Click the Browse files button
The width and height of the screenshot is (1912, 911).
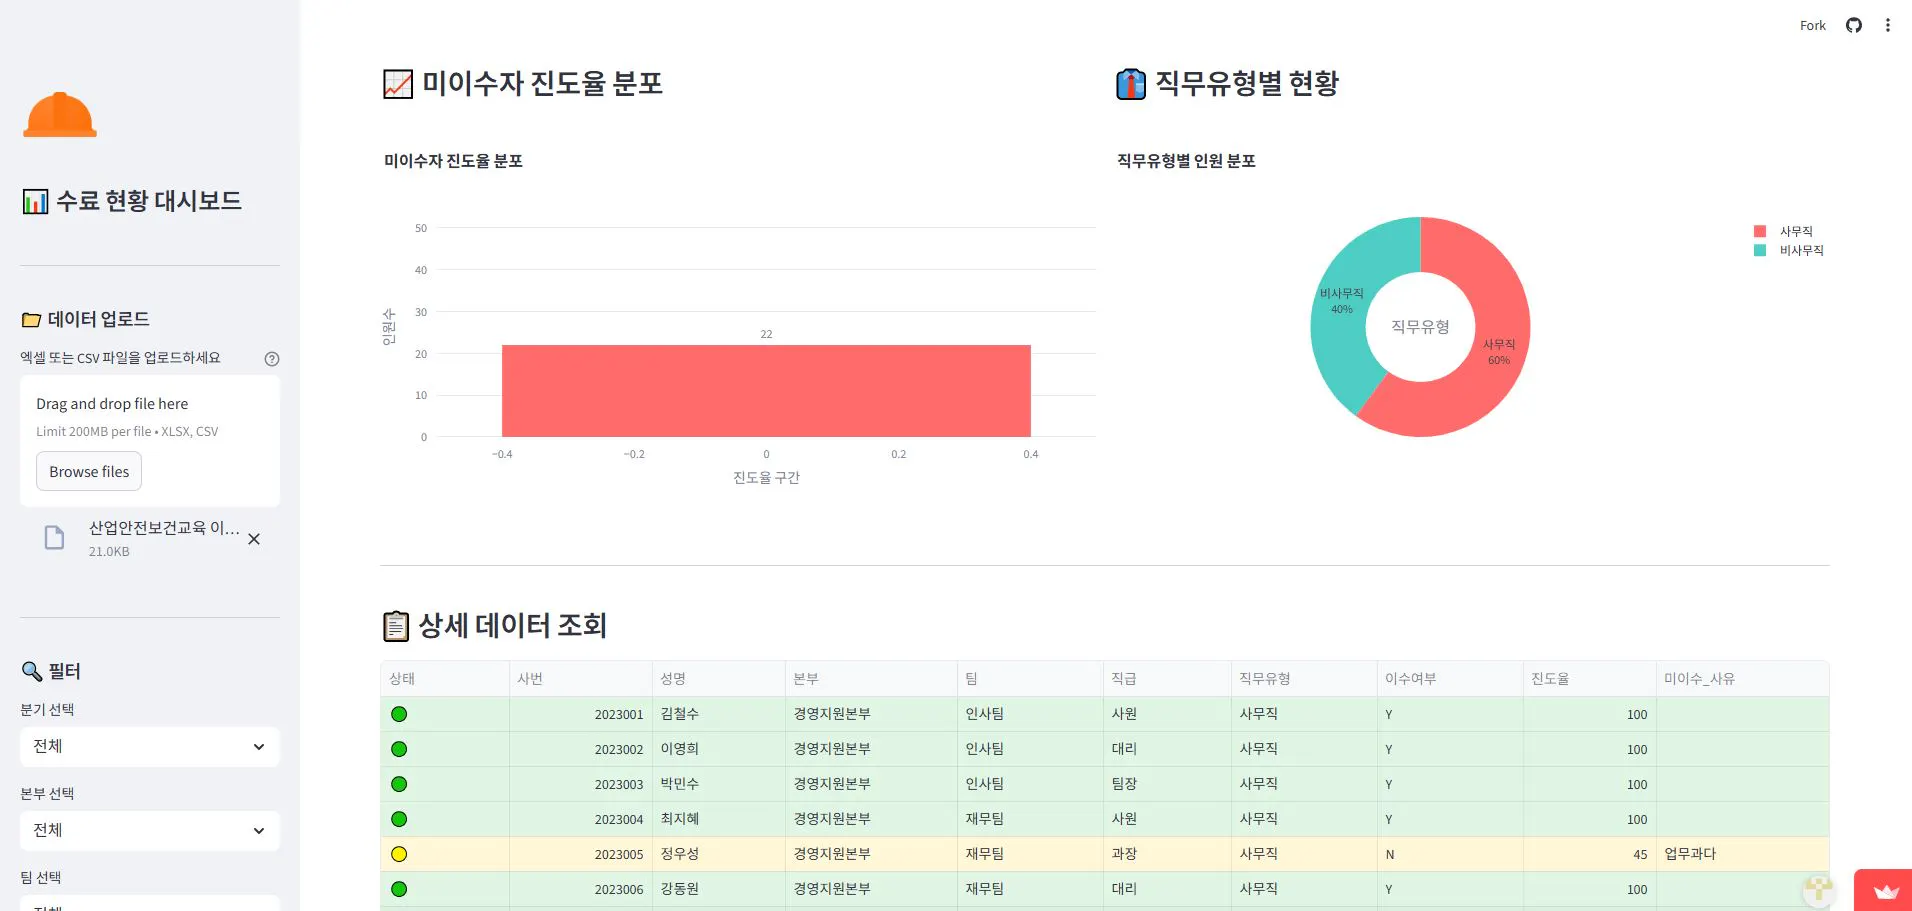tap(89, 472)
